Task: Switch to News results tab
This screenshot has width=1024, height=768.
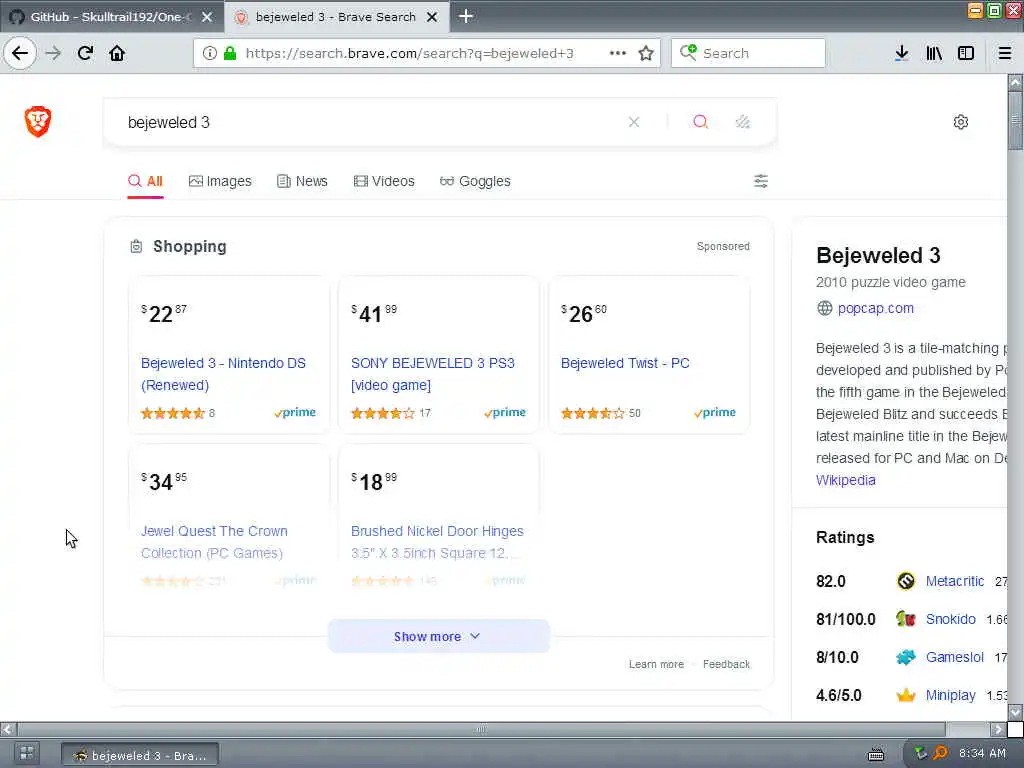Action: [x=302, y=181]
